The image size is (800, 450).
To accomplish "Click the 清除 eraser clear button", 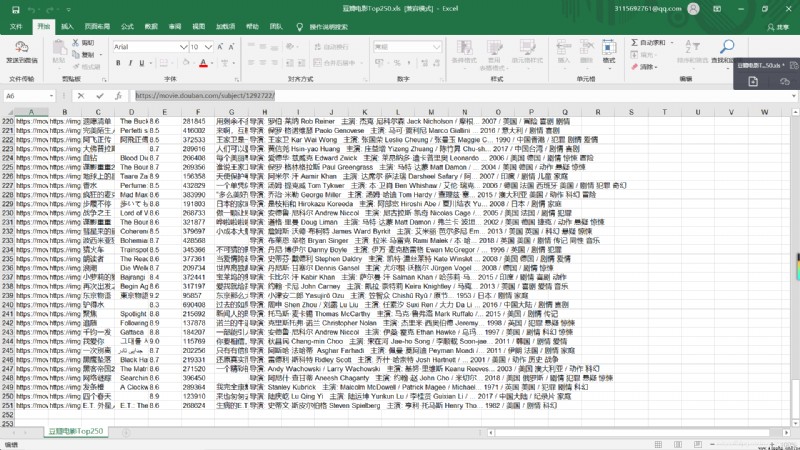I will [x=644, y=67].
